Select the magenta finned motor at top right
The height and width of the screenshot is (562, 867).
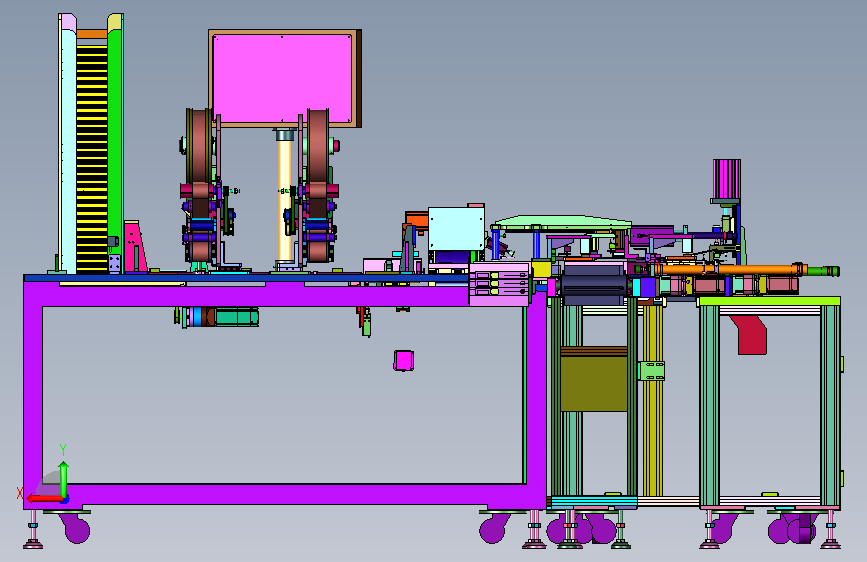coord(727,179)
